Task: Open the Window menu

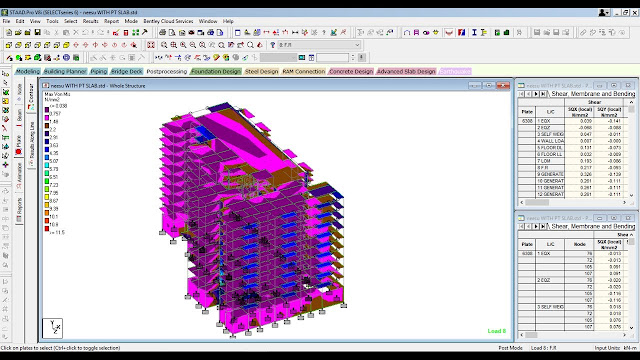Action: 208,21
